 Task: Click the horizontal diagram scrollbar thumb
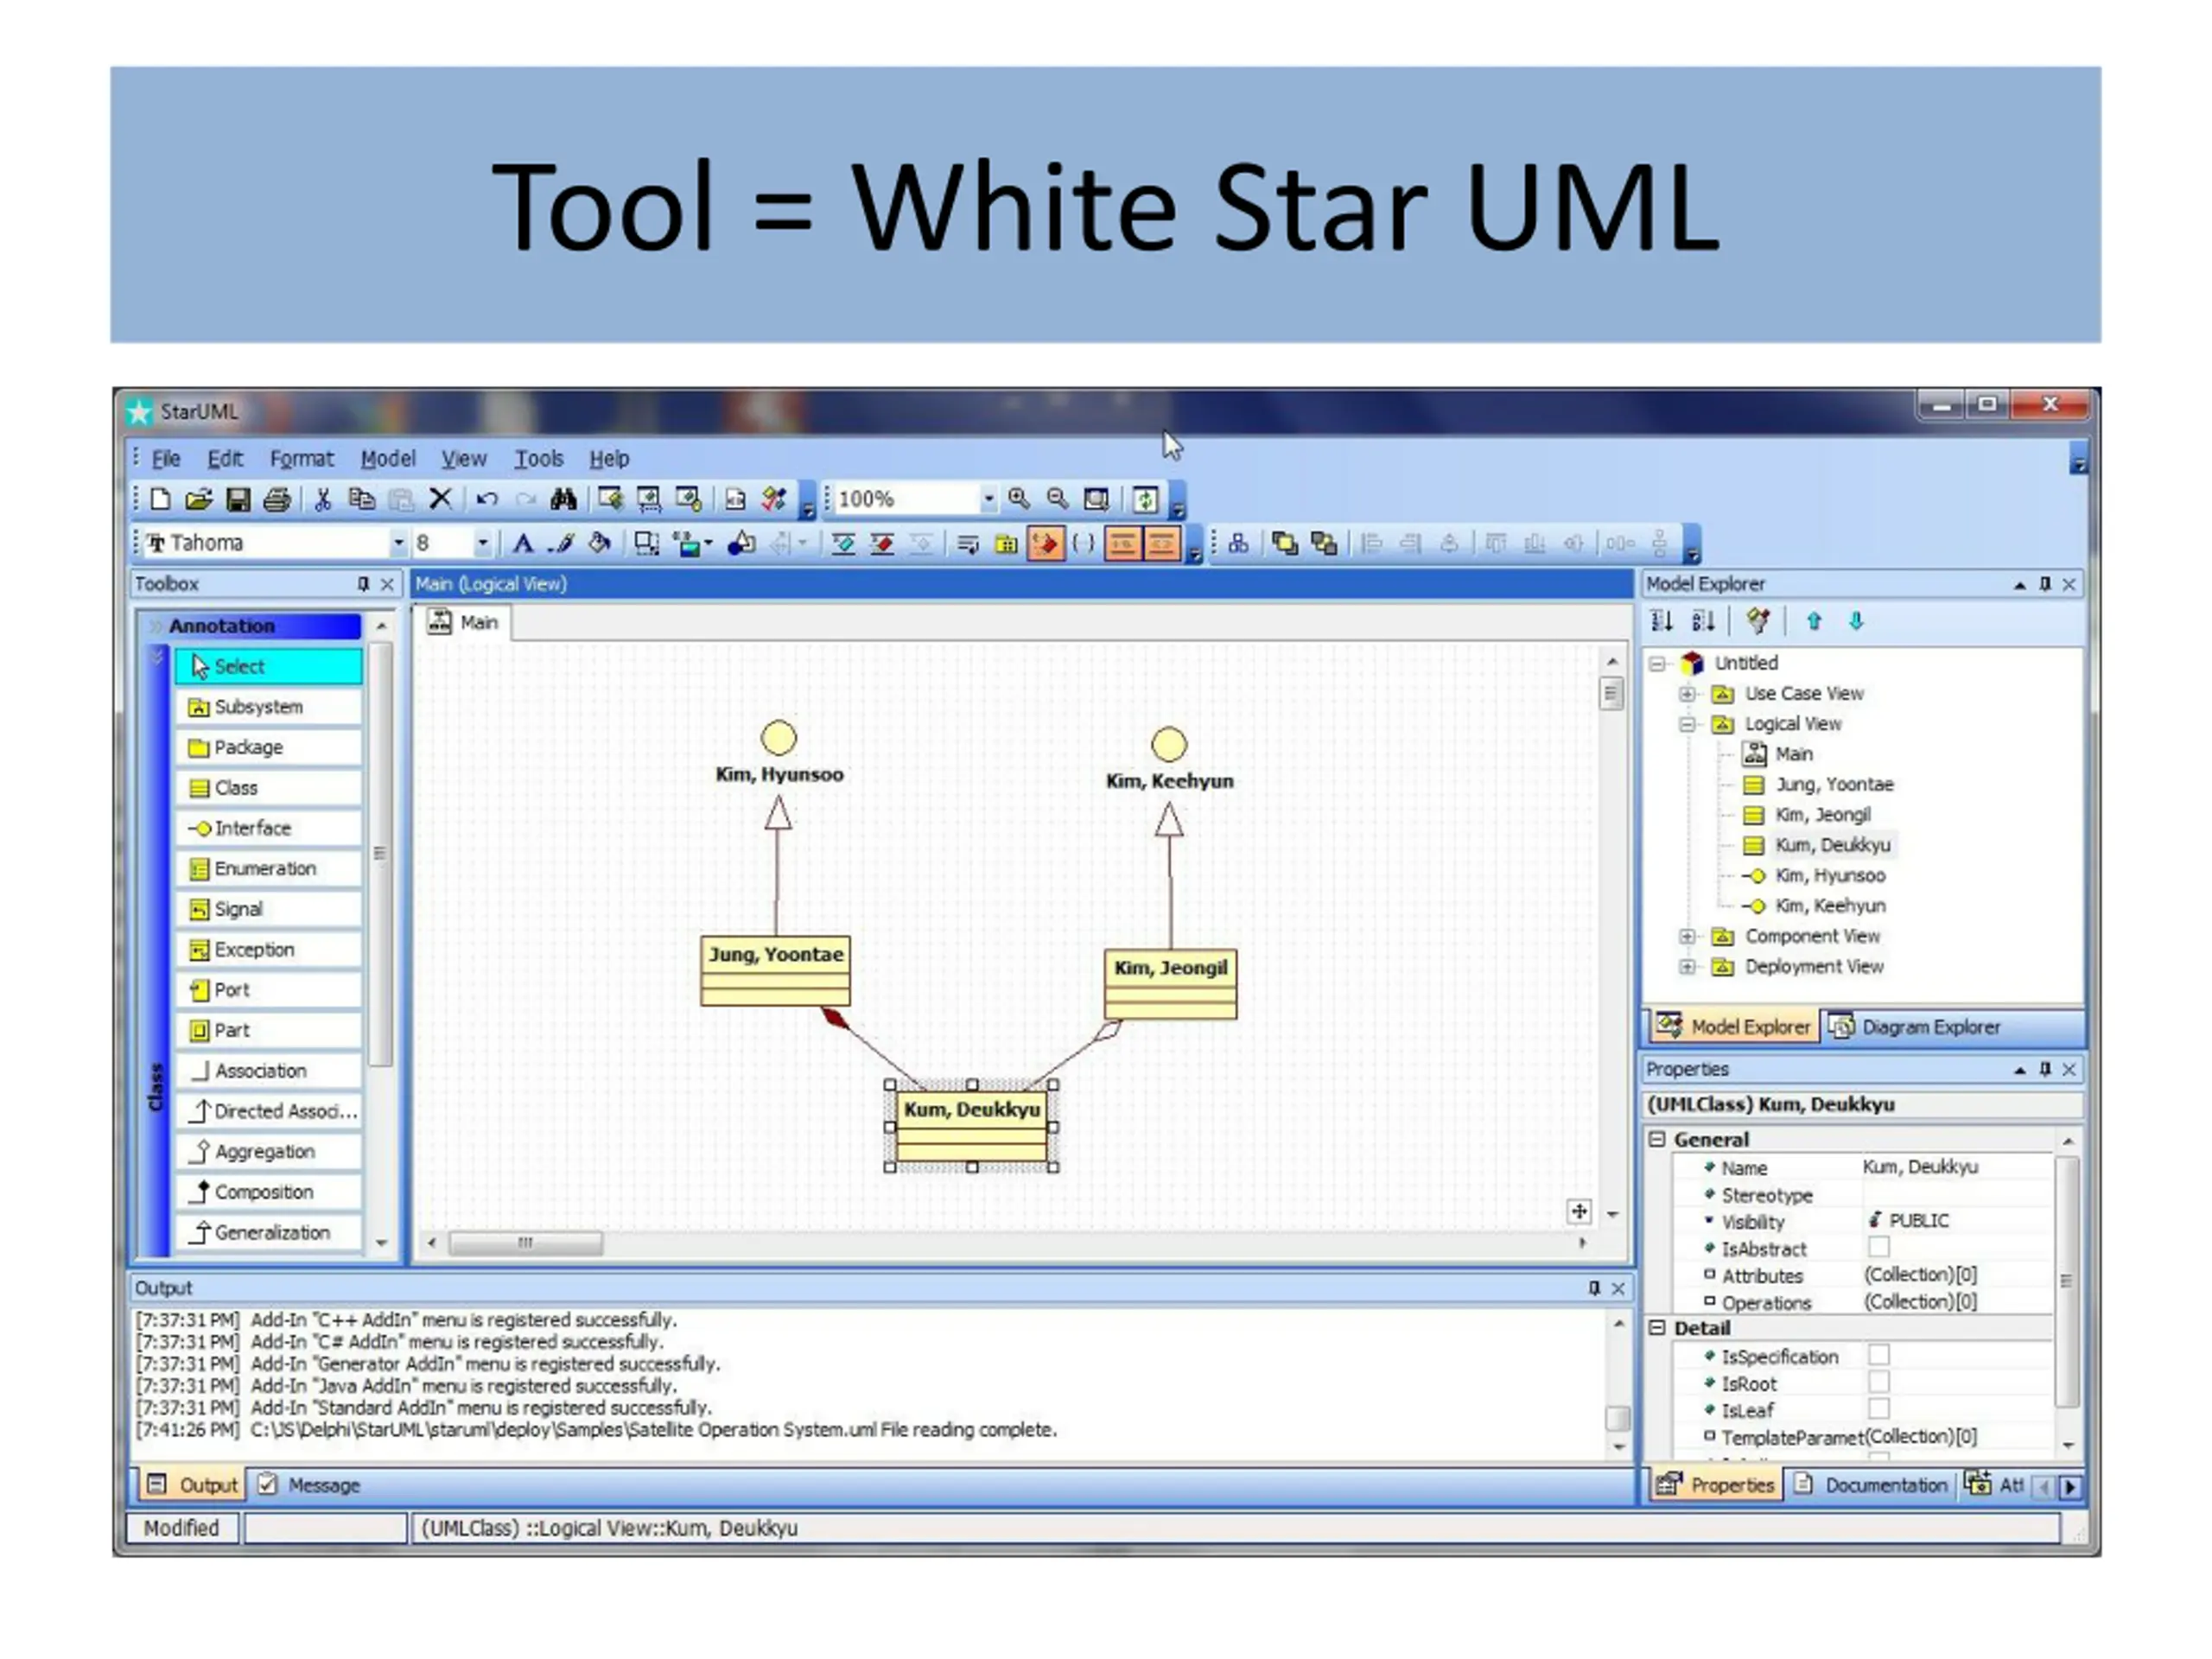click(x=525, y=1243)
